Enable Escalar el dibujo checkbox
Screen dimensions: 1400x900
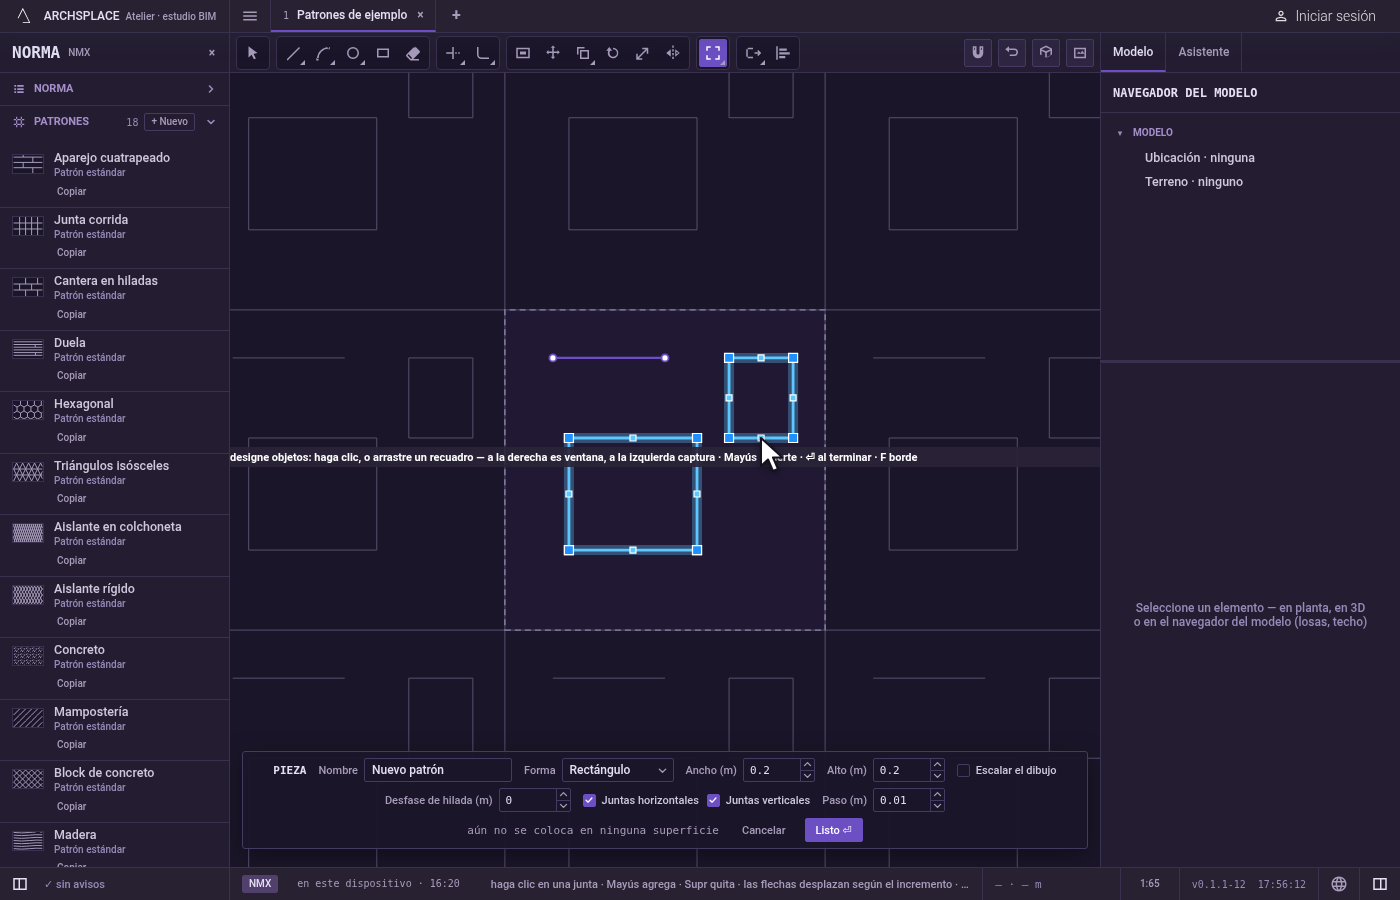(964, 770)
